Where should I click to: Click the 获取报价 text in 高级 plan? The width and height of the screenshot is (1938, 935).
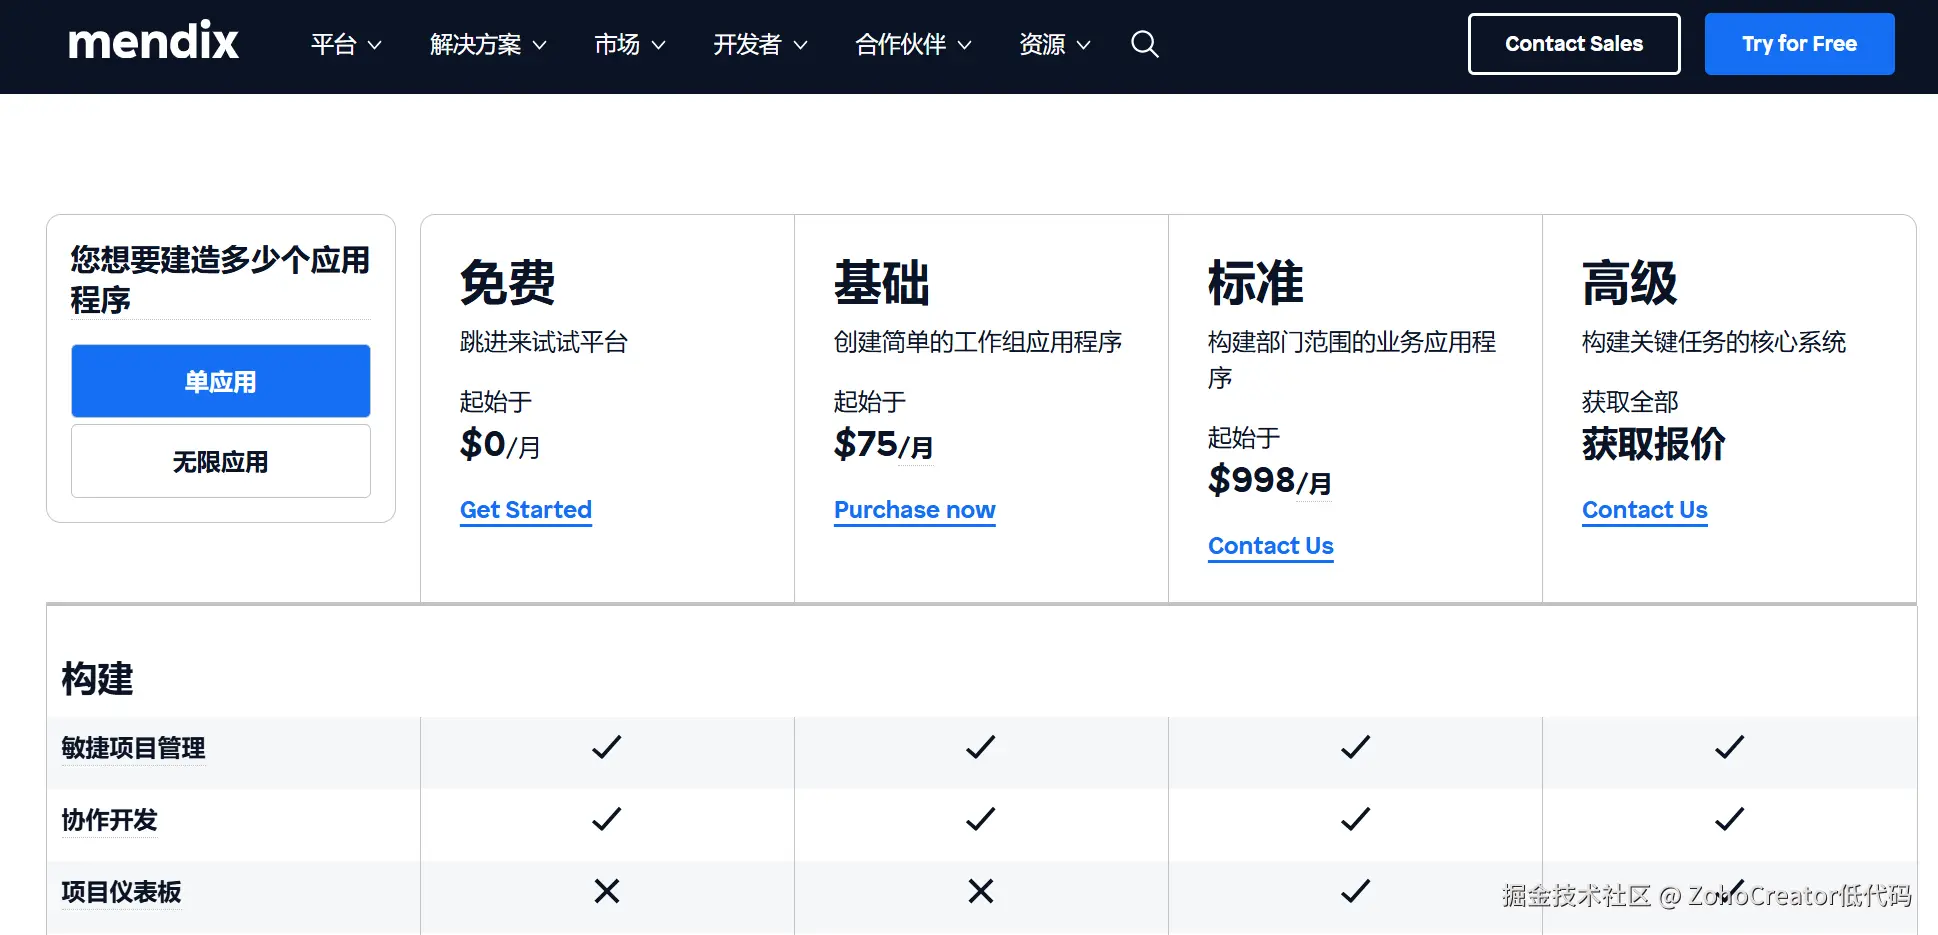(1654, 444)
